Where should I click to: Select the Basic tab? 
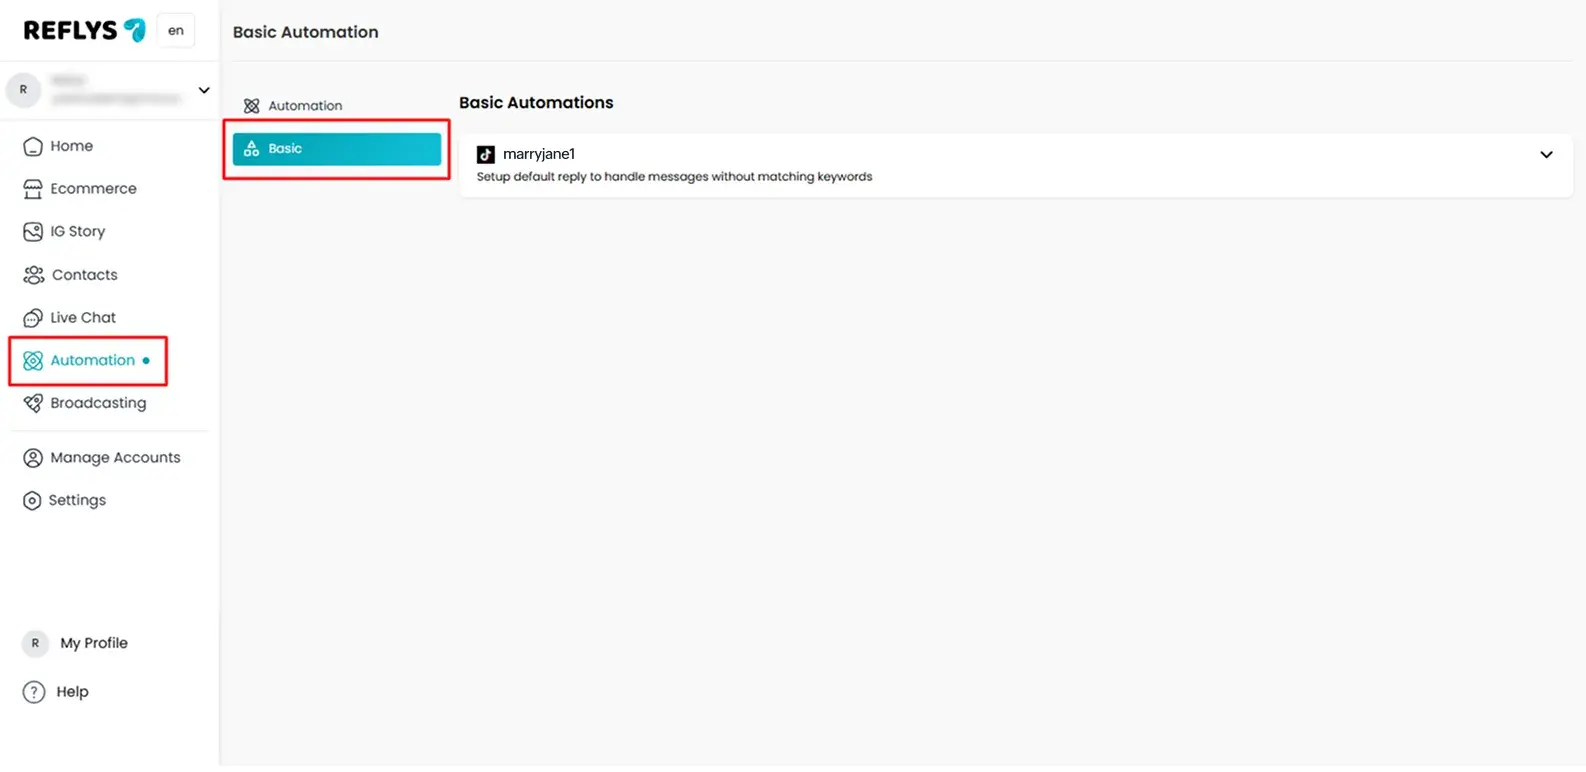[336, 149]
